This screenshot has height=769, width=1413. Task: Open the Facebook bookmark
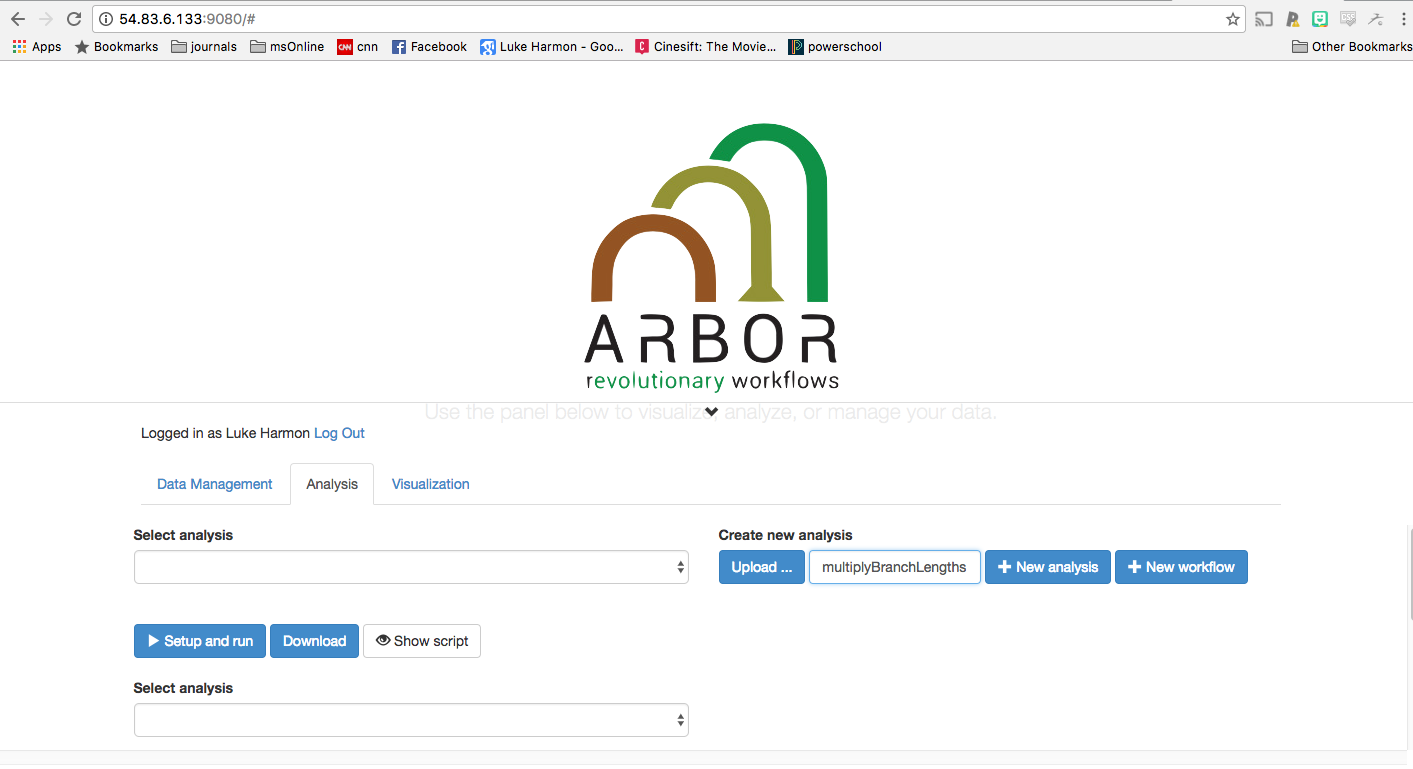pyautogui.click(x=429, y=47)
